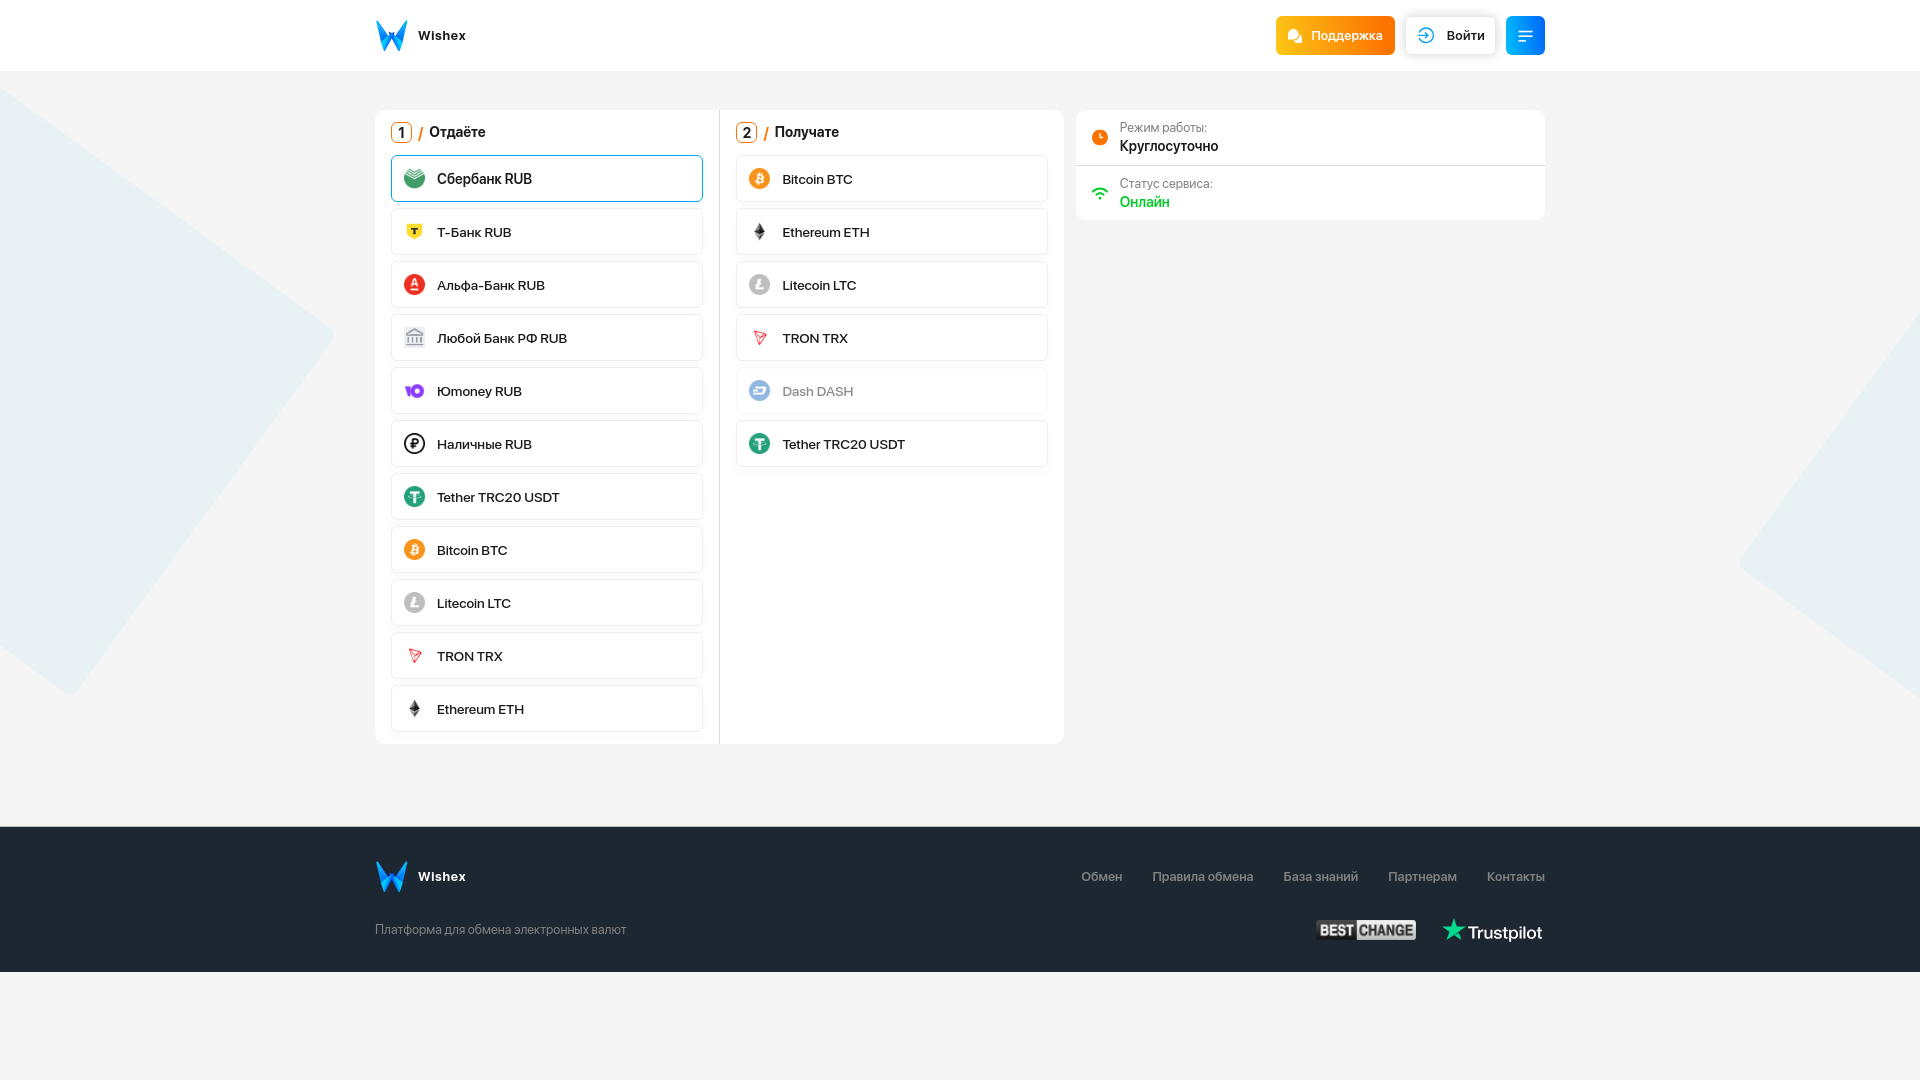Select Юmoney RUB to give
1920x1080 pixels.
tap(547, 391)
